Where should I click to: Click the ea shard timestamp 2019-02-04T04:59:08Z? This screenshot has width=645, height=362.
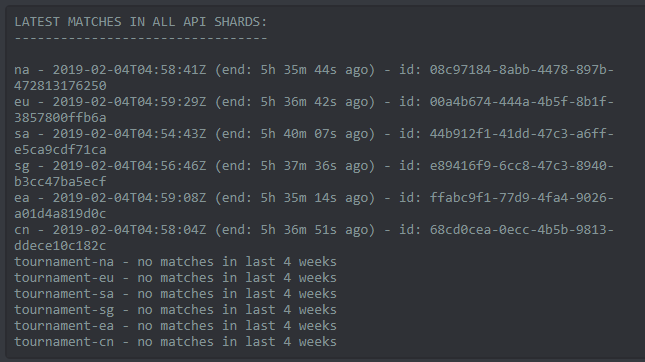tap(129, 198)
